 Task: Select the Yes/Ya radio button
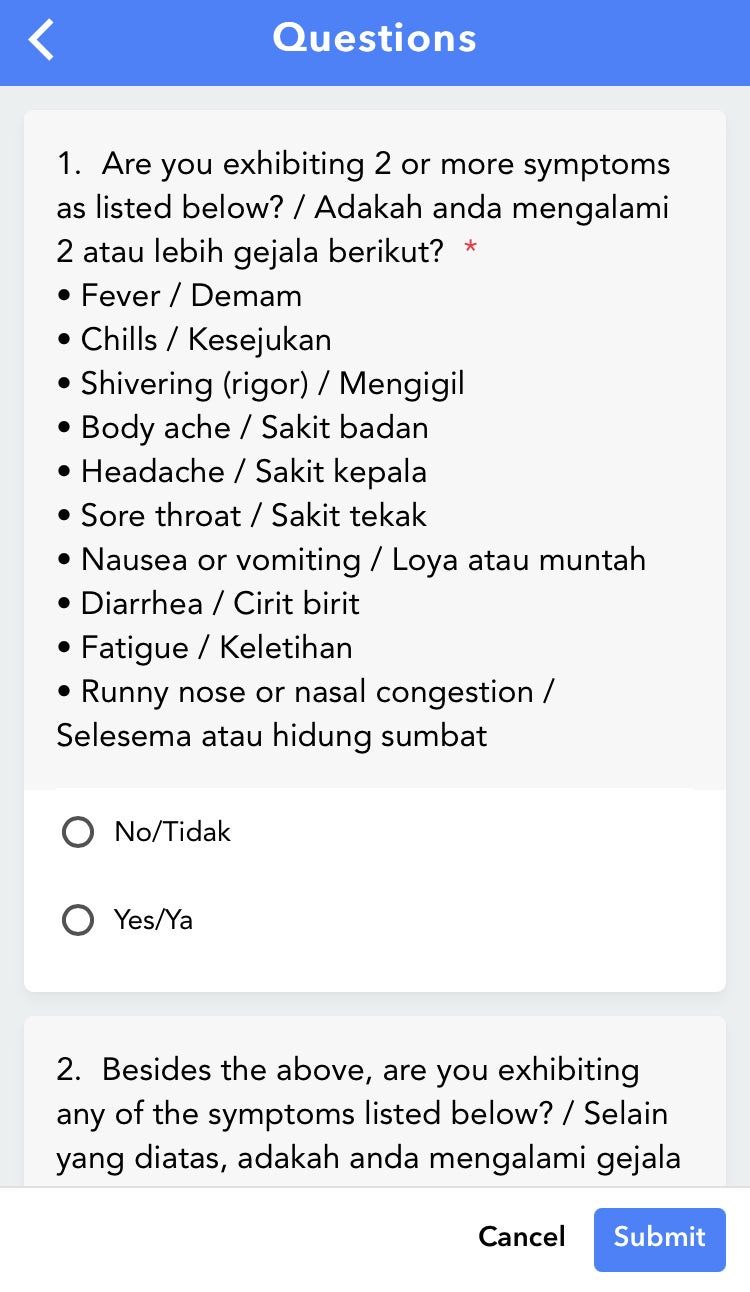tap(78, 920)
